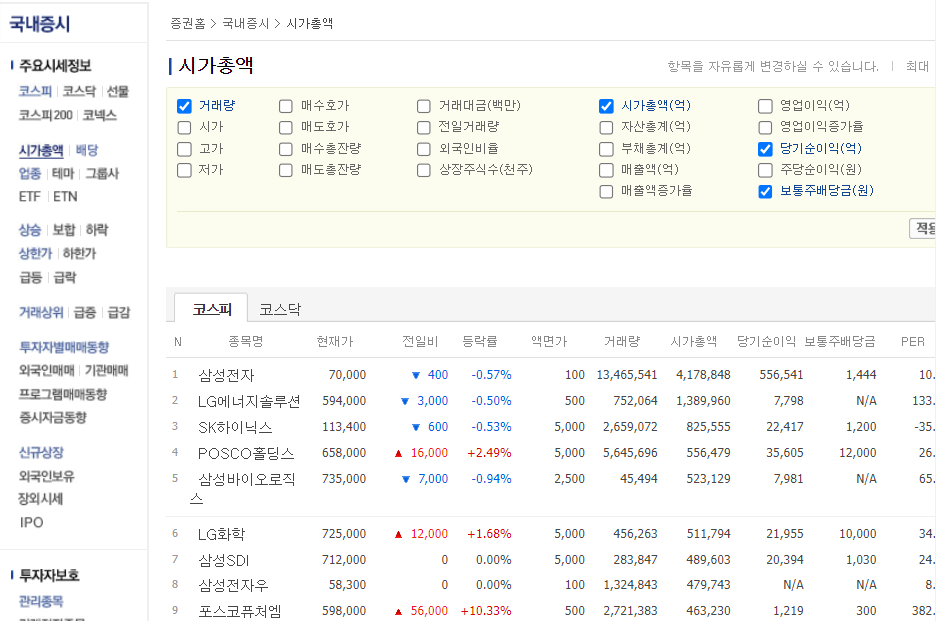936x621 pixels.
Task: Uncheck 보통주배당금(원) checkbox
Action: (765, 191)
